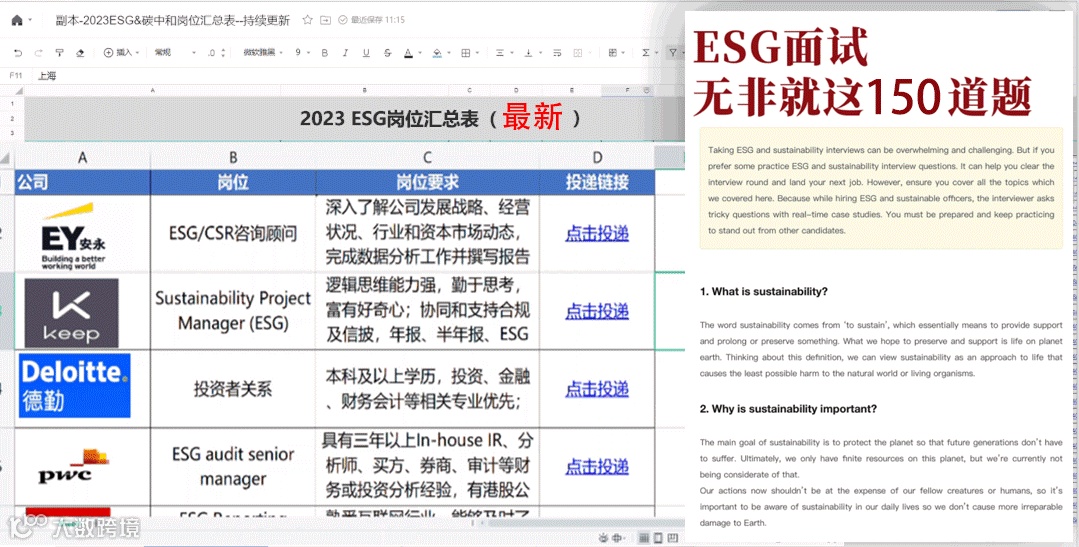Insert a sum with the Σ icon
This screenshot has height=547, width=1079.
[645, 53]
